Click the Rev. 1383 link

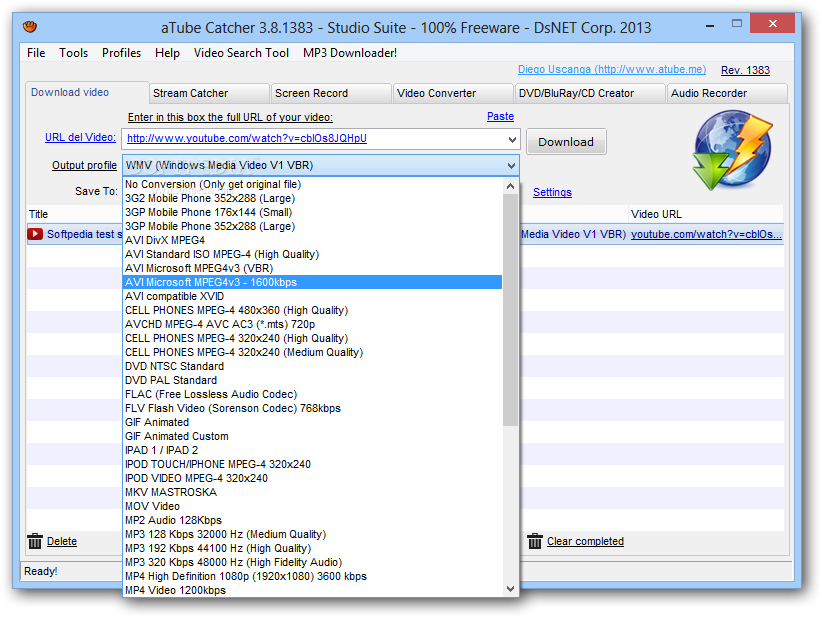pos(745,70)
